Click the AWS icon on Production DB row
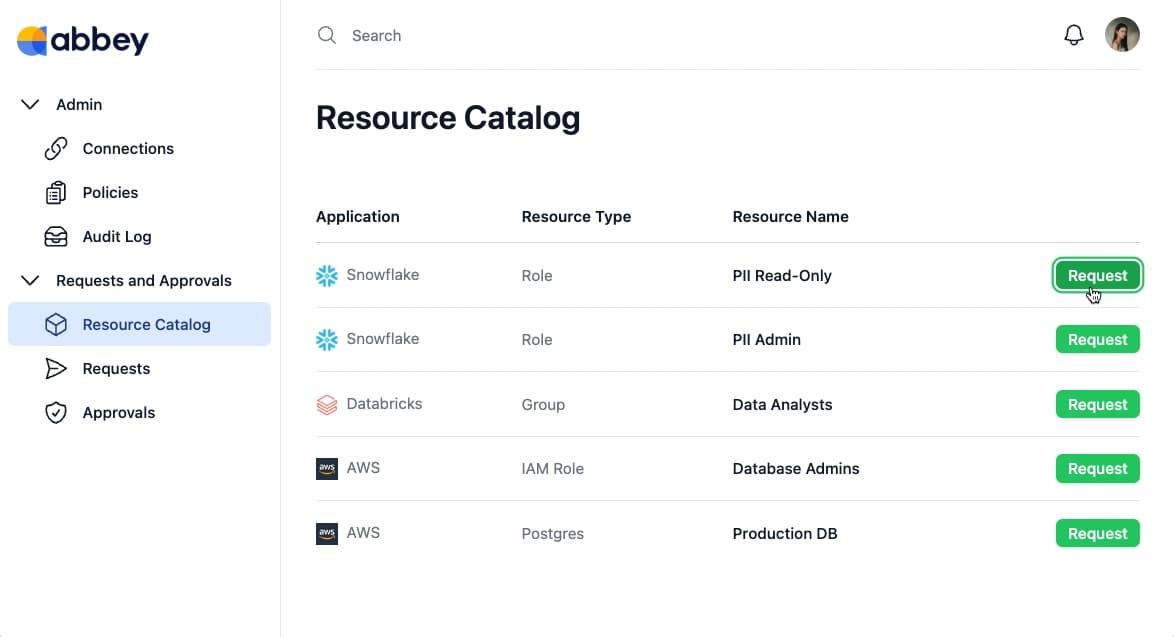Image resolution: width=1174 pixels, height=637 pixels. (x=326, y=533)
